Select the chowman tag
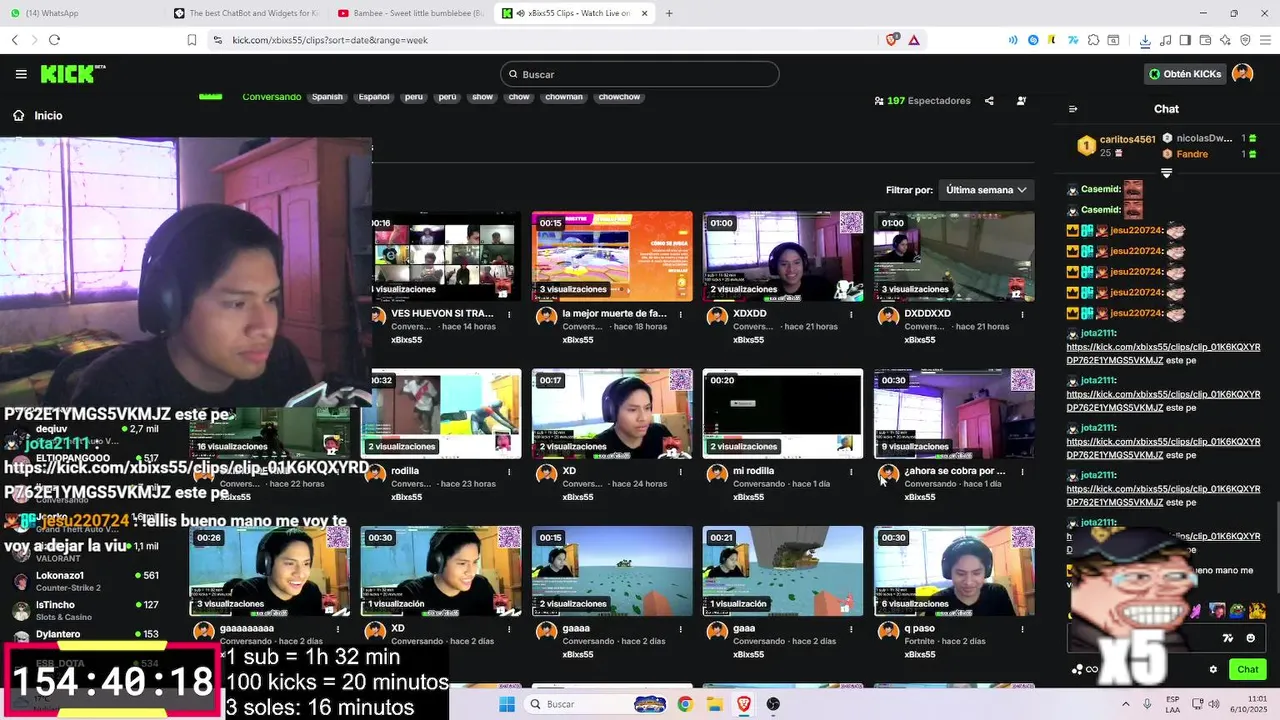This screenshot has height=720, width=1280. click(564, 97)
